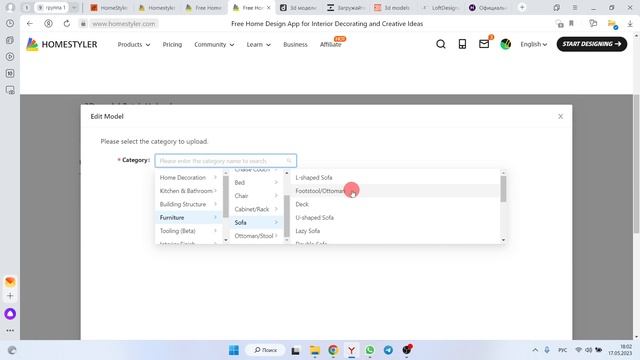Expand Kitchen & Bathroom category

(188, 191)
